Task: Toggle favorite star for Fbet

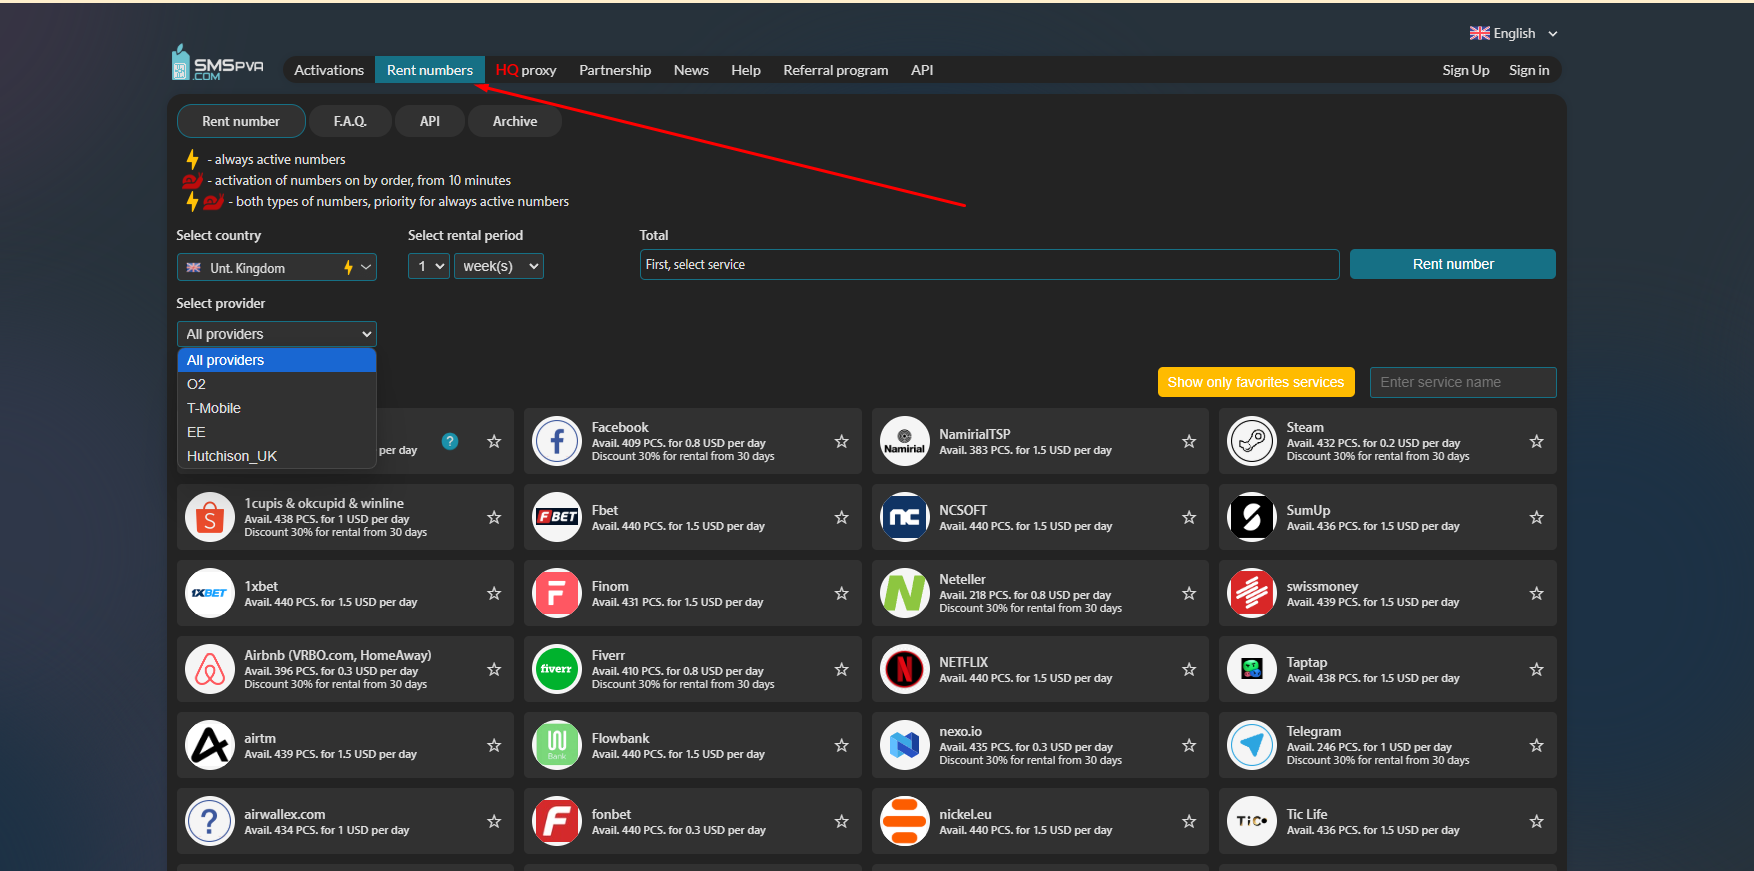Action: click(842, 517)
